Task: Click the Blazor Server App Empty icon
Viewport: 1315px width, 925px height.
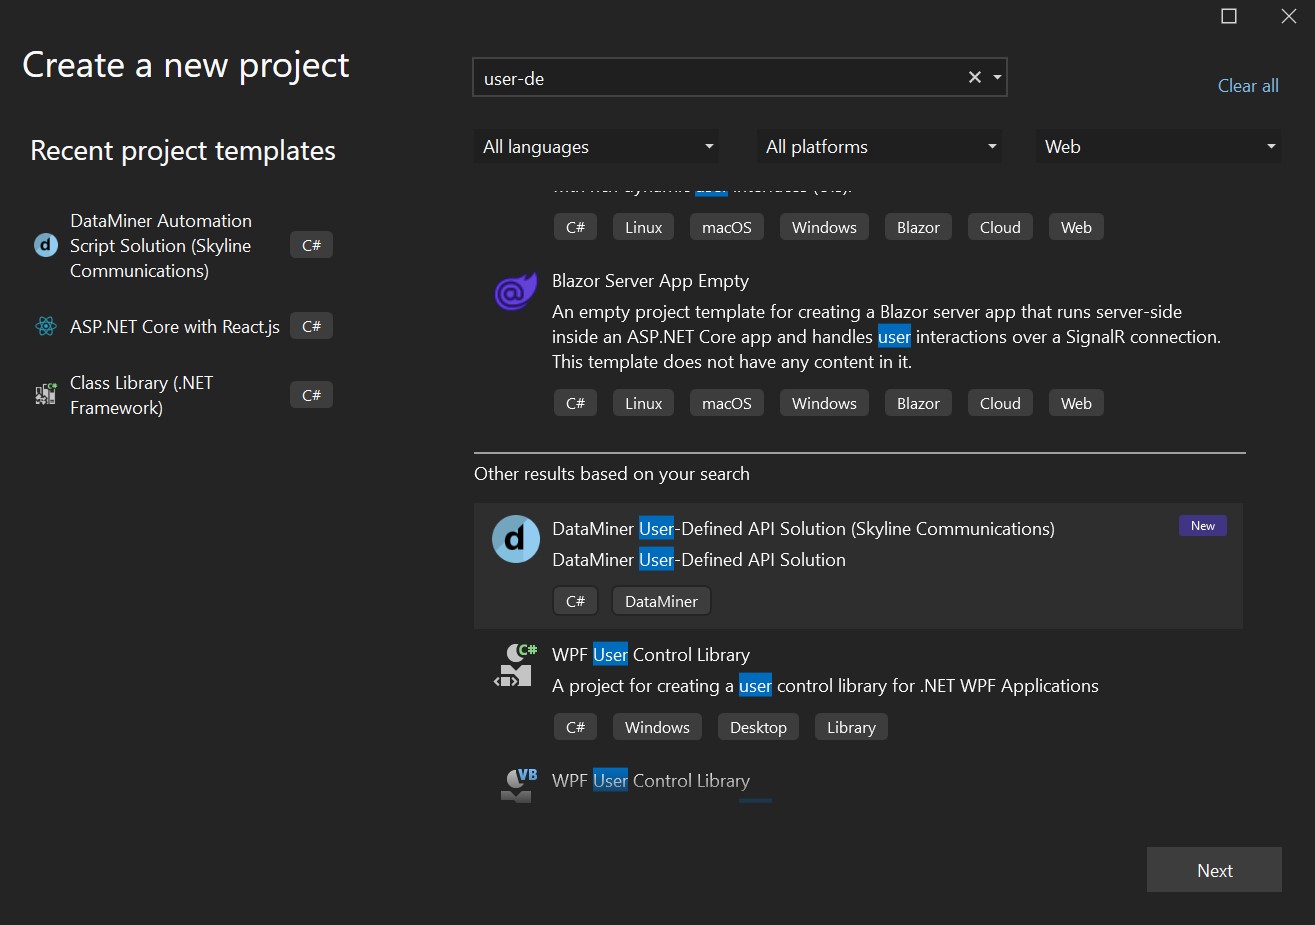Action: click(x=516, y=293)
